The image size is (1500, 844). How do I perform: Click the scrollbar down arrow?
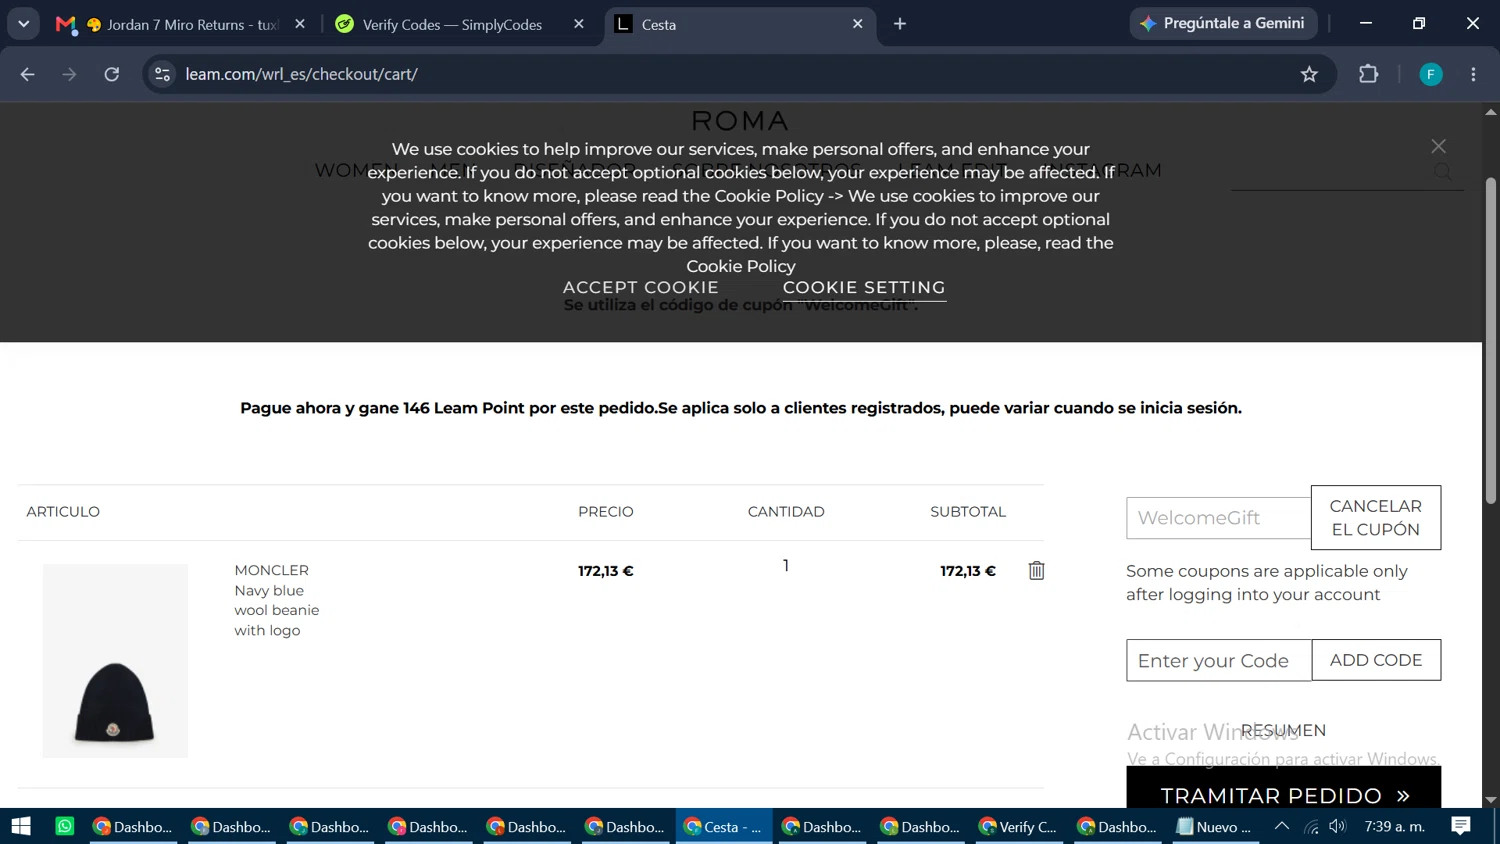[x=1490, y=800]
